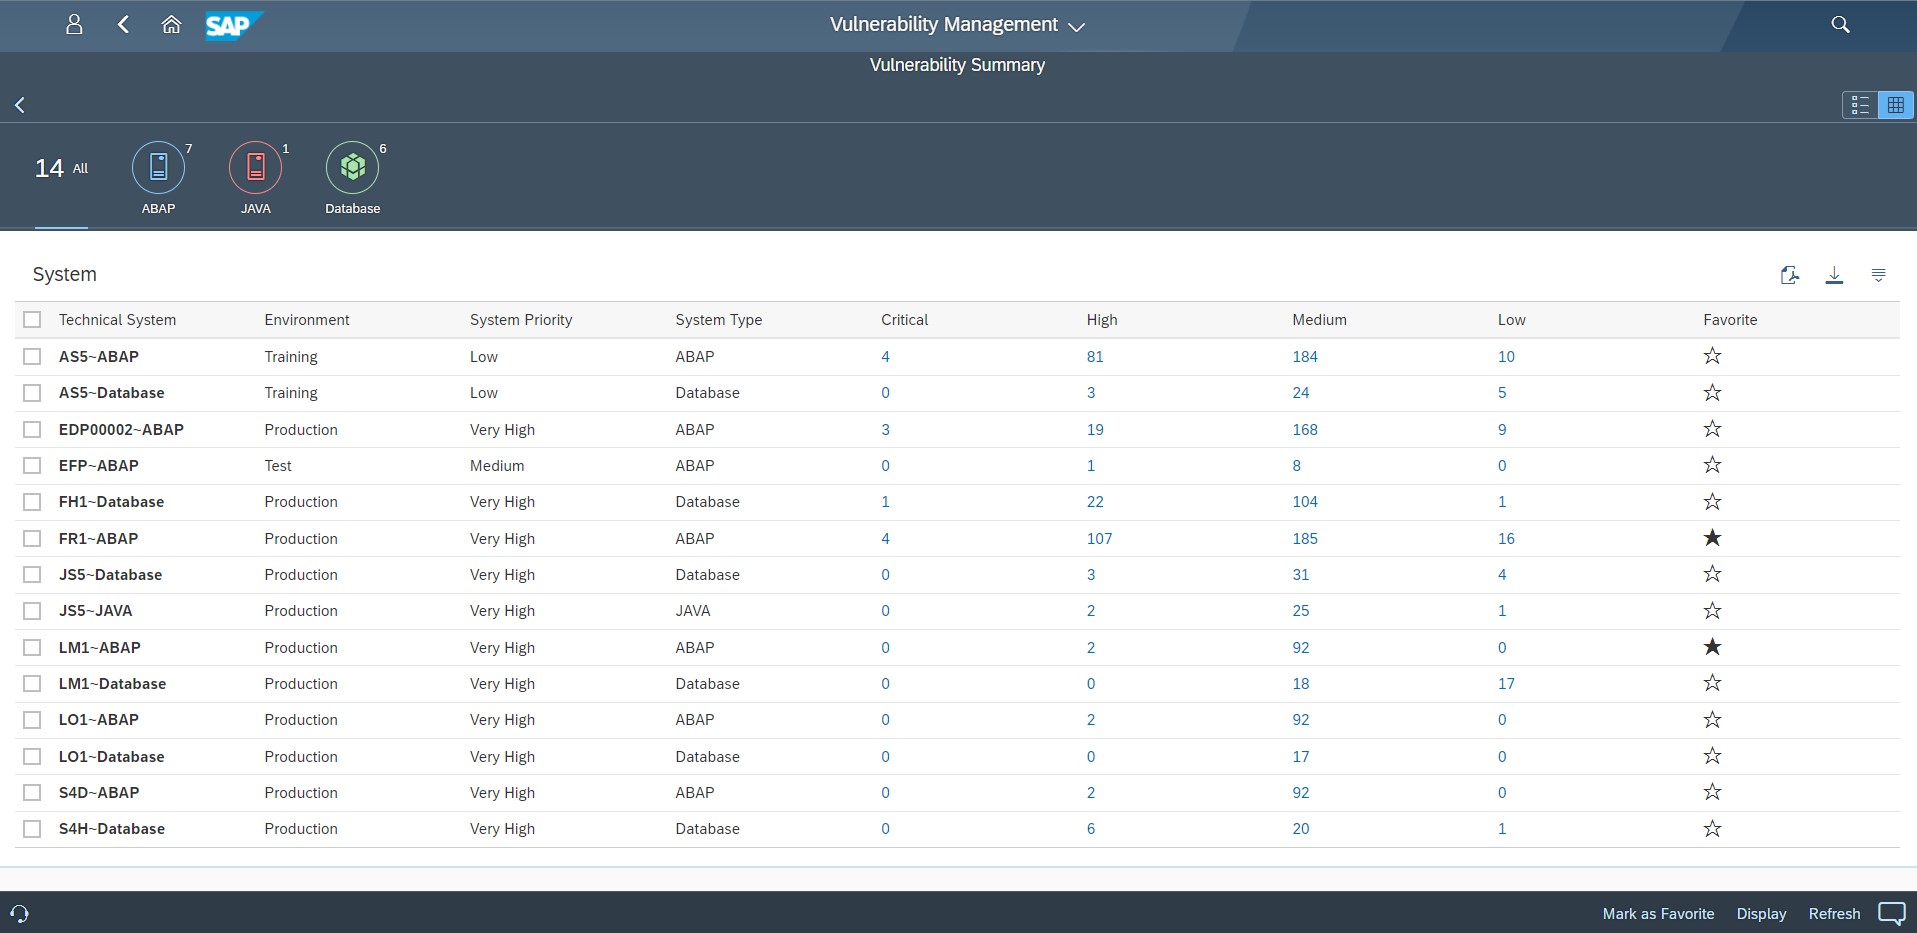
Task: Star S4D~ABAP as favorite
Action: coord(1712,792)
